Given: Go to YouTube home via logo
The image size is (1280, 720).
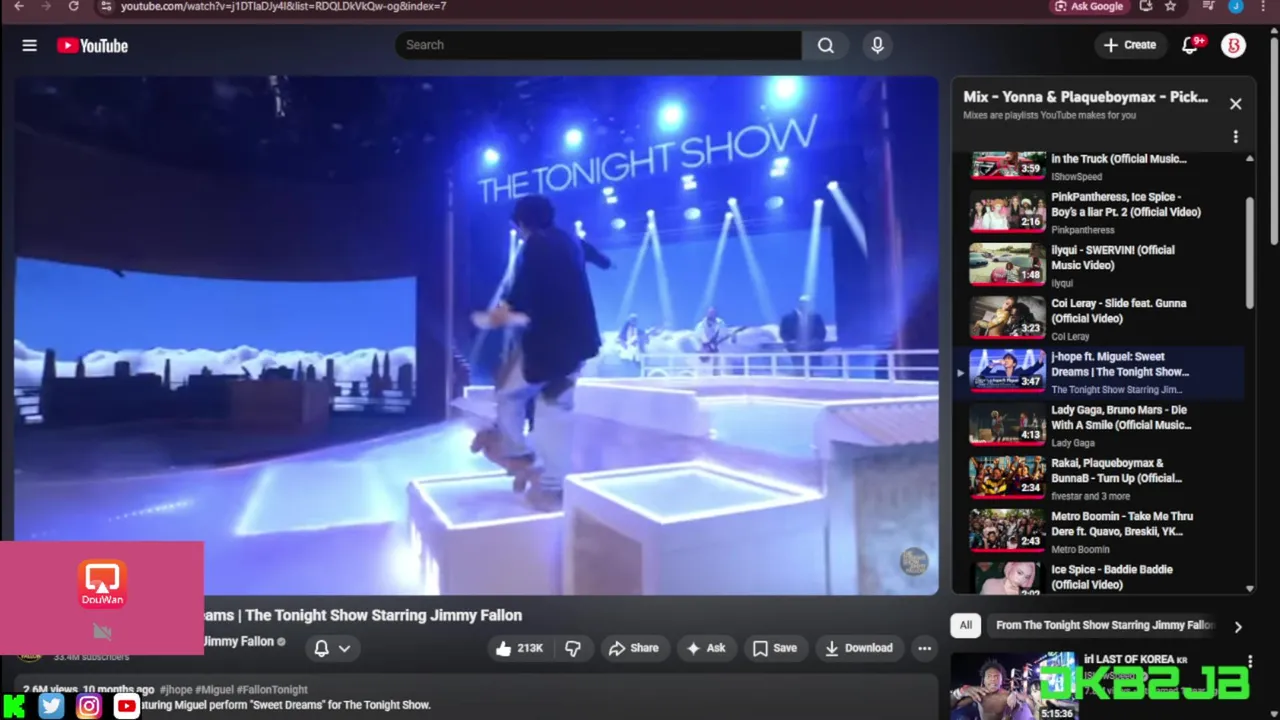Looking at the screenshot, I should coord(92,45).
